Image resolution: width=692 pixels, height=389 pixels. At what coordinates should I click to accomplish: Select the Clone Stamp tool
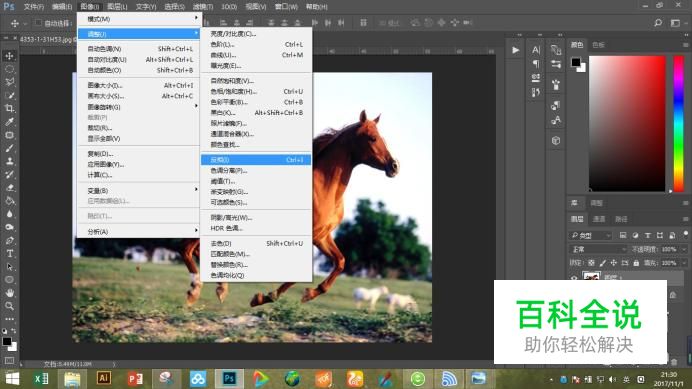(x=9, y=161)
